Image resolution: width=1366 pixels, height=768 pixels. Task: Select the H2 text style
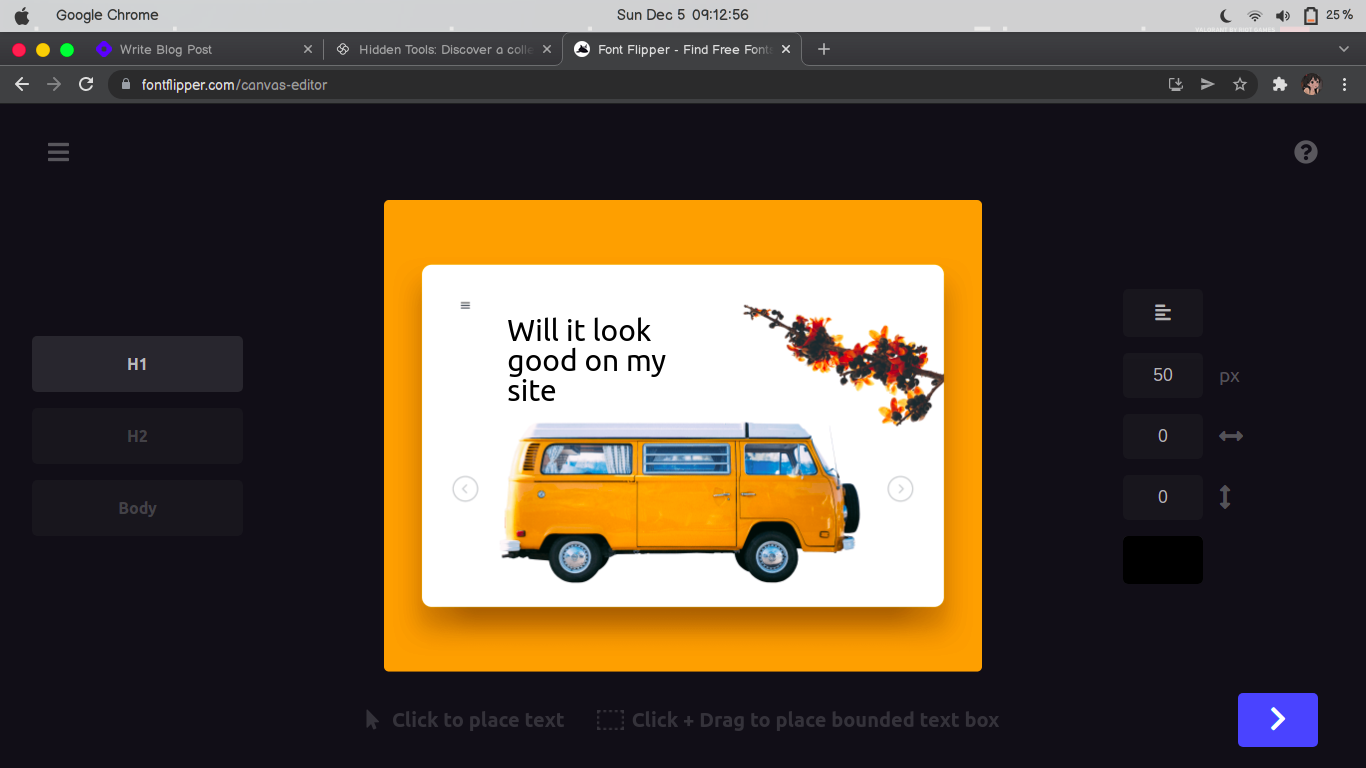tap(137, 436)
